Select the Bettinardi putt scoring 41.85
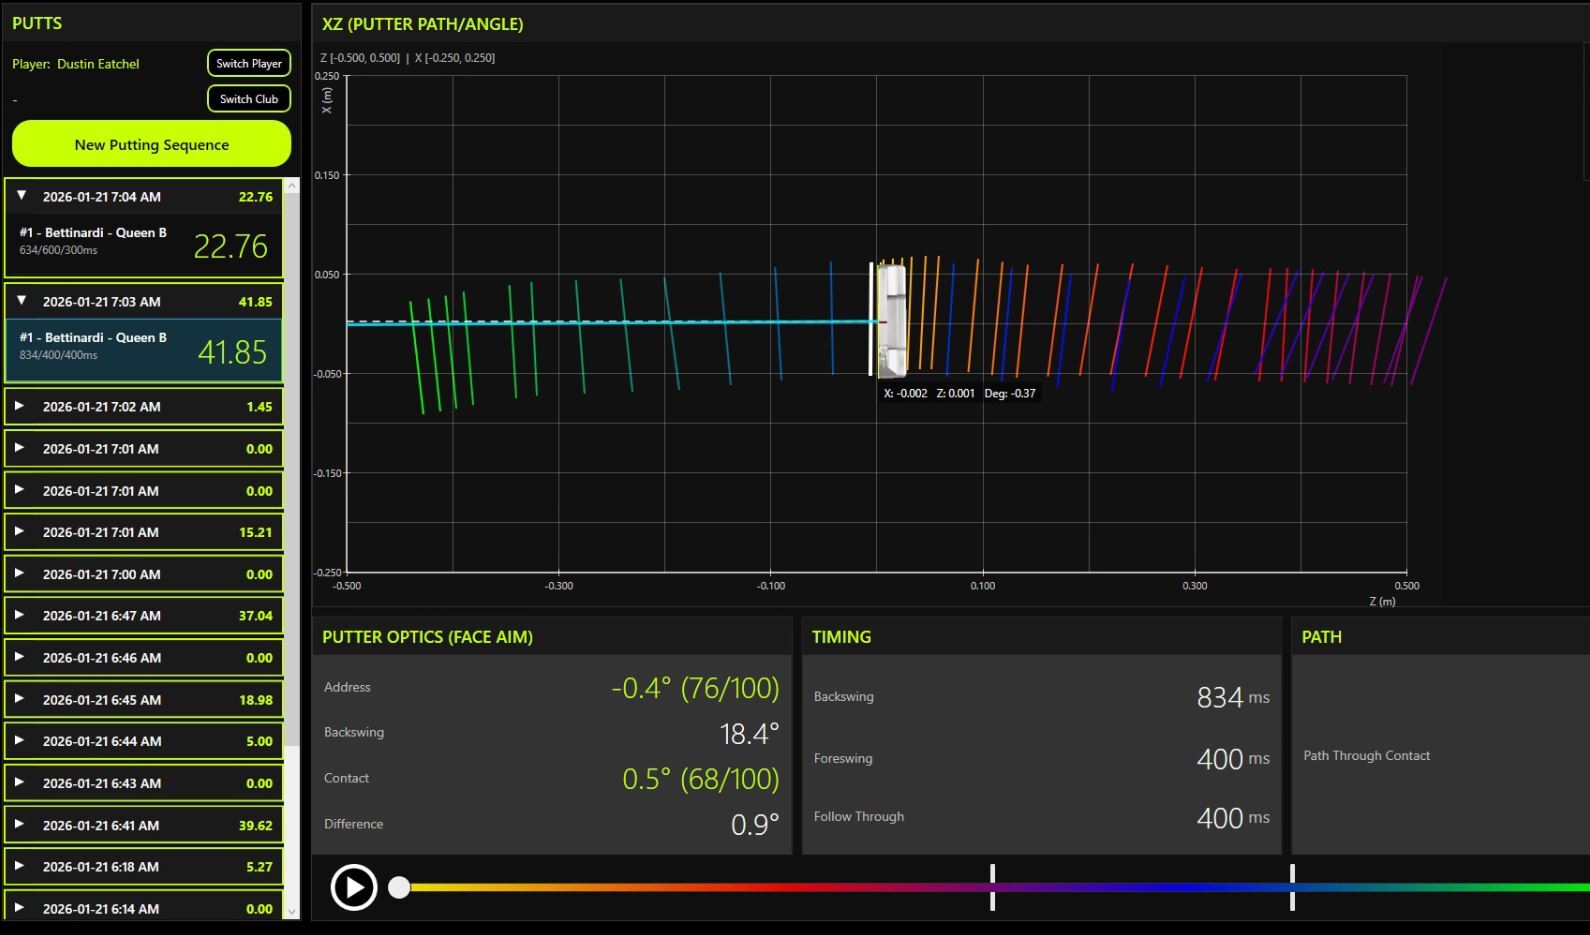1590x935 pixels. tap(143, 350)
